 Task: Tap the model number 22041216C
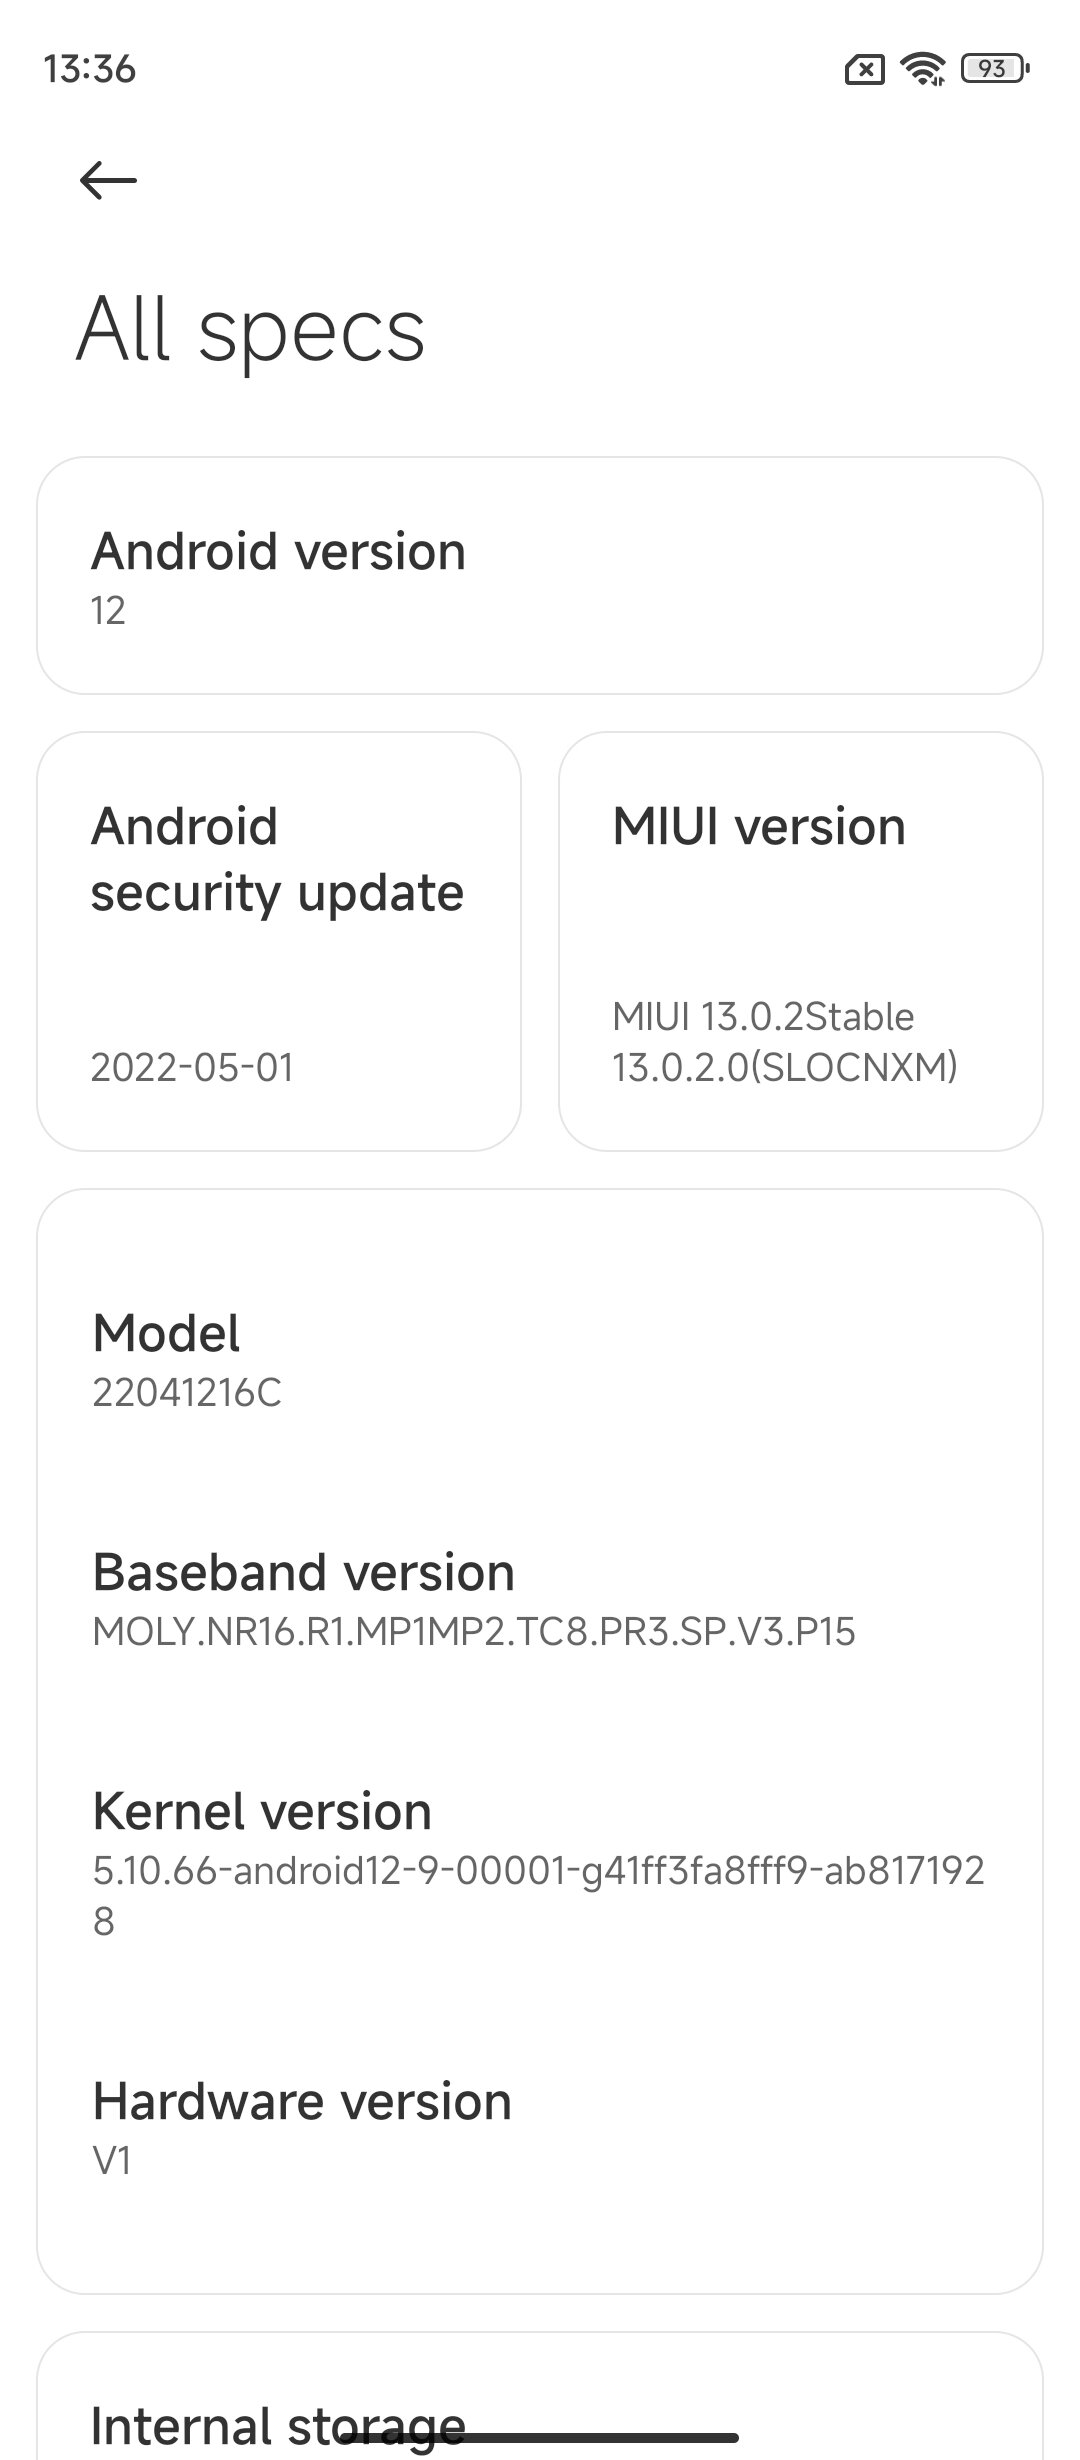pos(187,1392)
